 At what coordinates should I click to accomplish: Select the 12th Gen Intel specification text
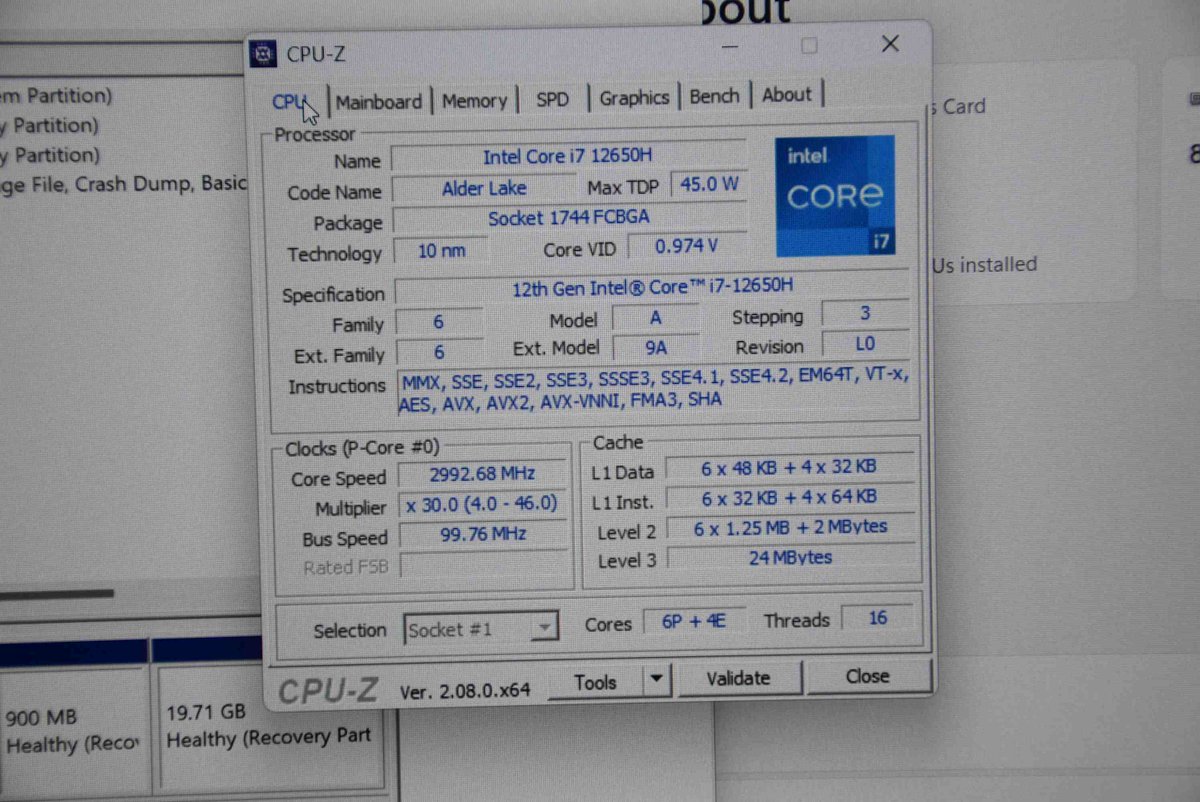[652, 287]
